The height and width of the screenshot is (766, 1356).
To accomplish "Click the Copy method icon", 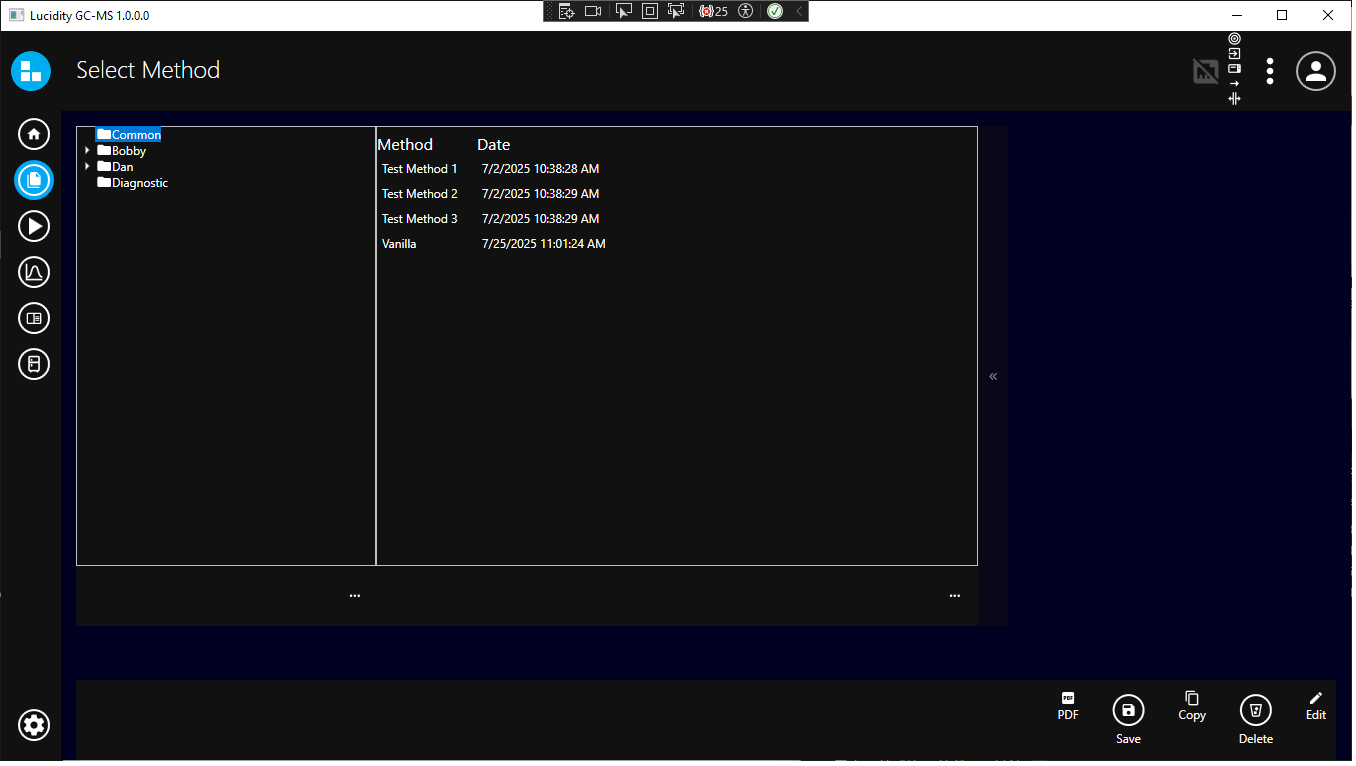I will (1192, 699).
